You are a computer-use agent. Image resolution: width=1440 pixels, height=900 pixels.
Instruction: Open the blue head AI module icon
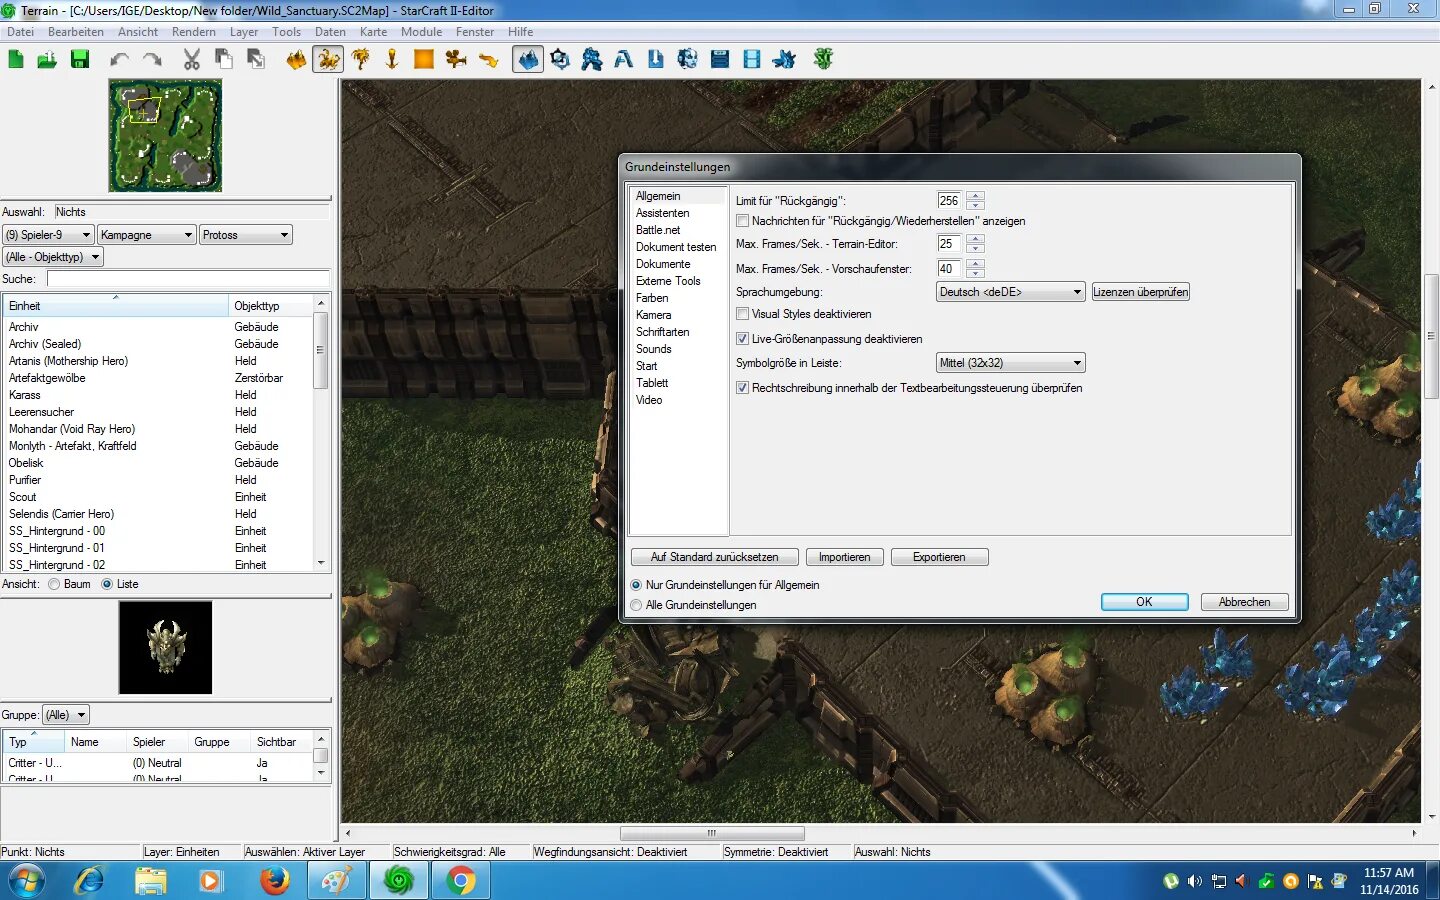click(688, 60)
